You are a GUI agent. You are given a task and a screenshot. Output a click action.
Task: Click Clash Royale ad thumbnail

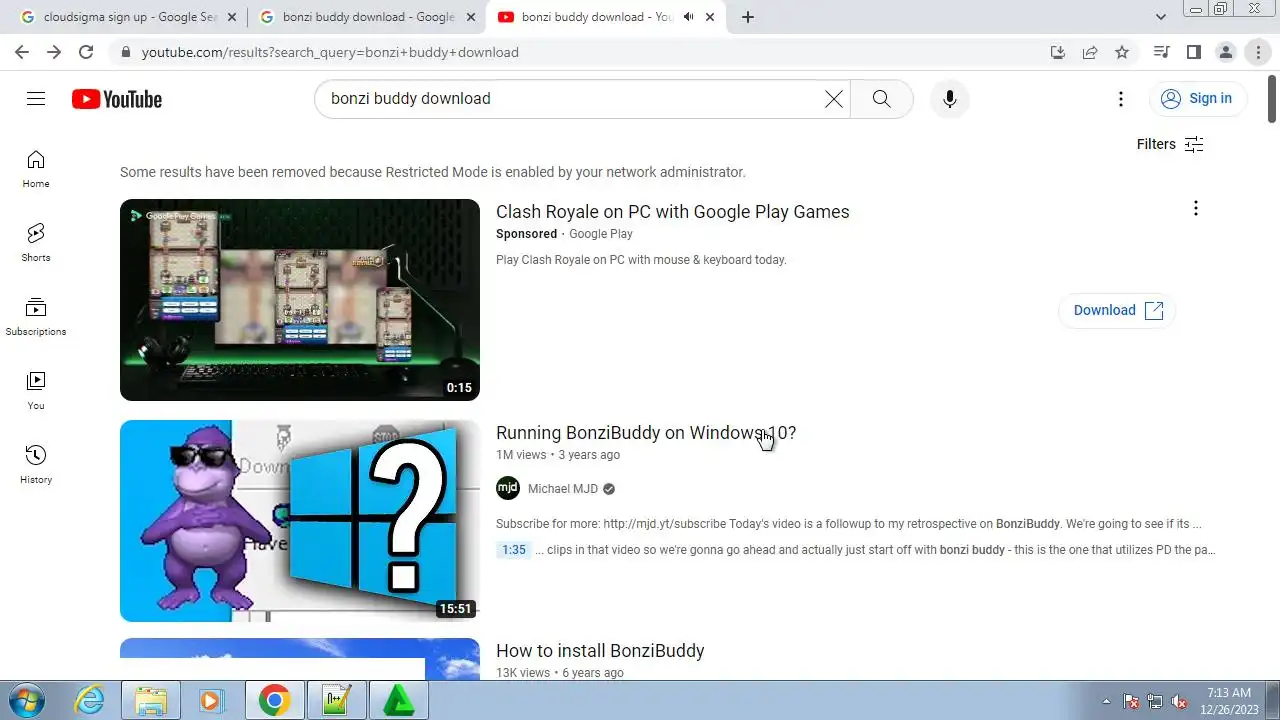pyautogui.click(x=300, y=300)
